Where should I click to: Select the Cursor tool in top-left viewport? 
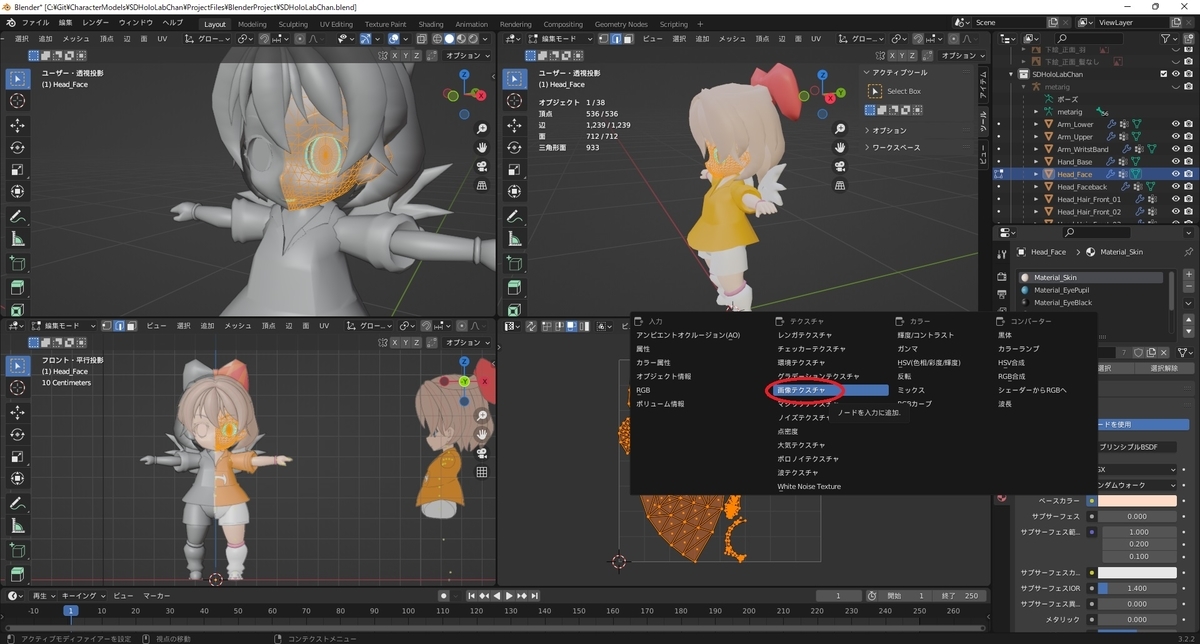pos(18,101)
